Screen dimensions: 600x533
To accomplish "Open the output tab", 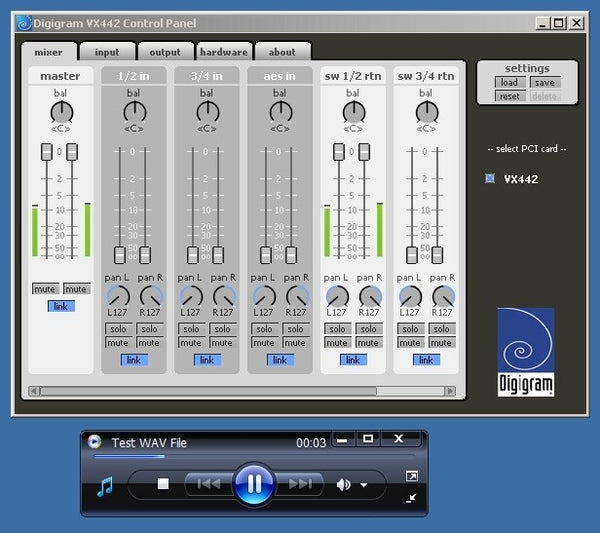I will click(x=165, y=52).
